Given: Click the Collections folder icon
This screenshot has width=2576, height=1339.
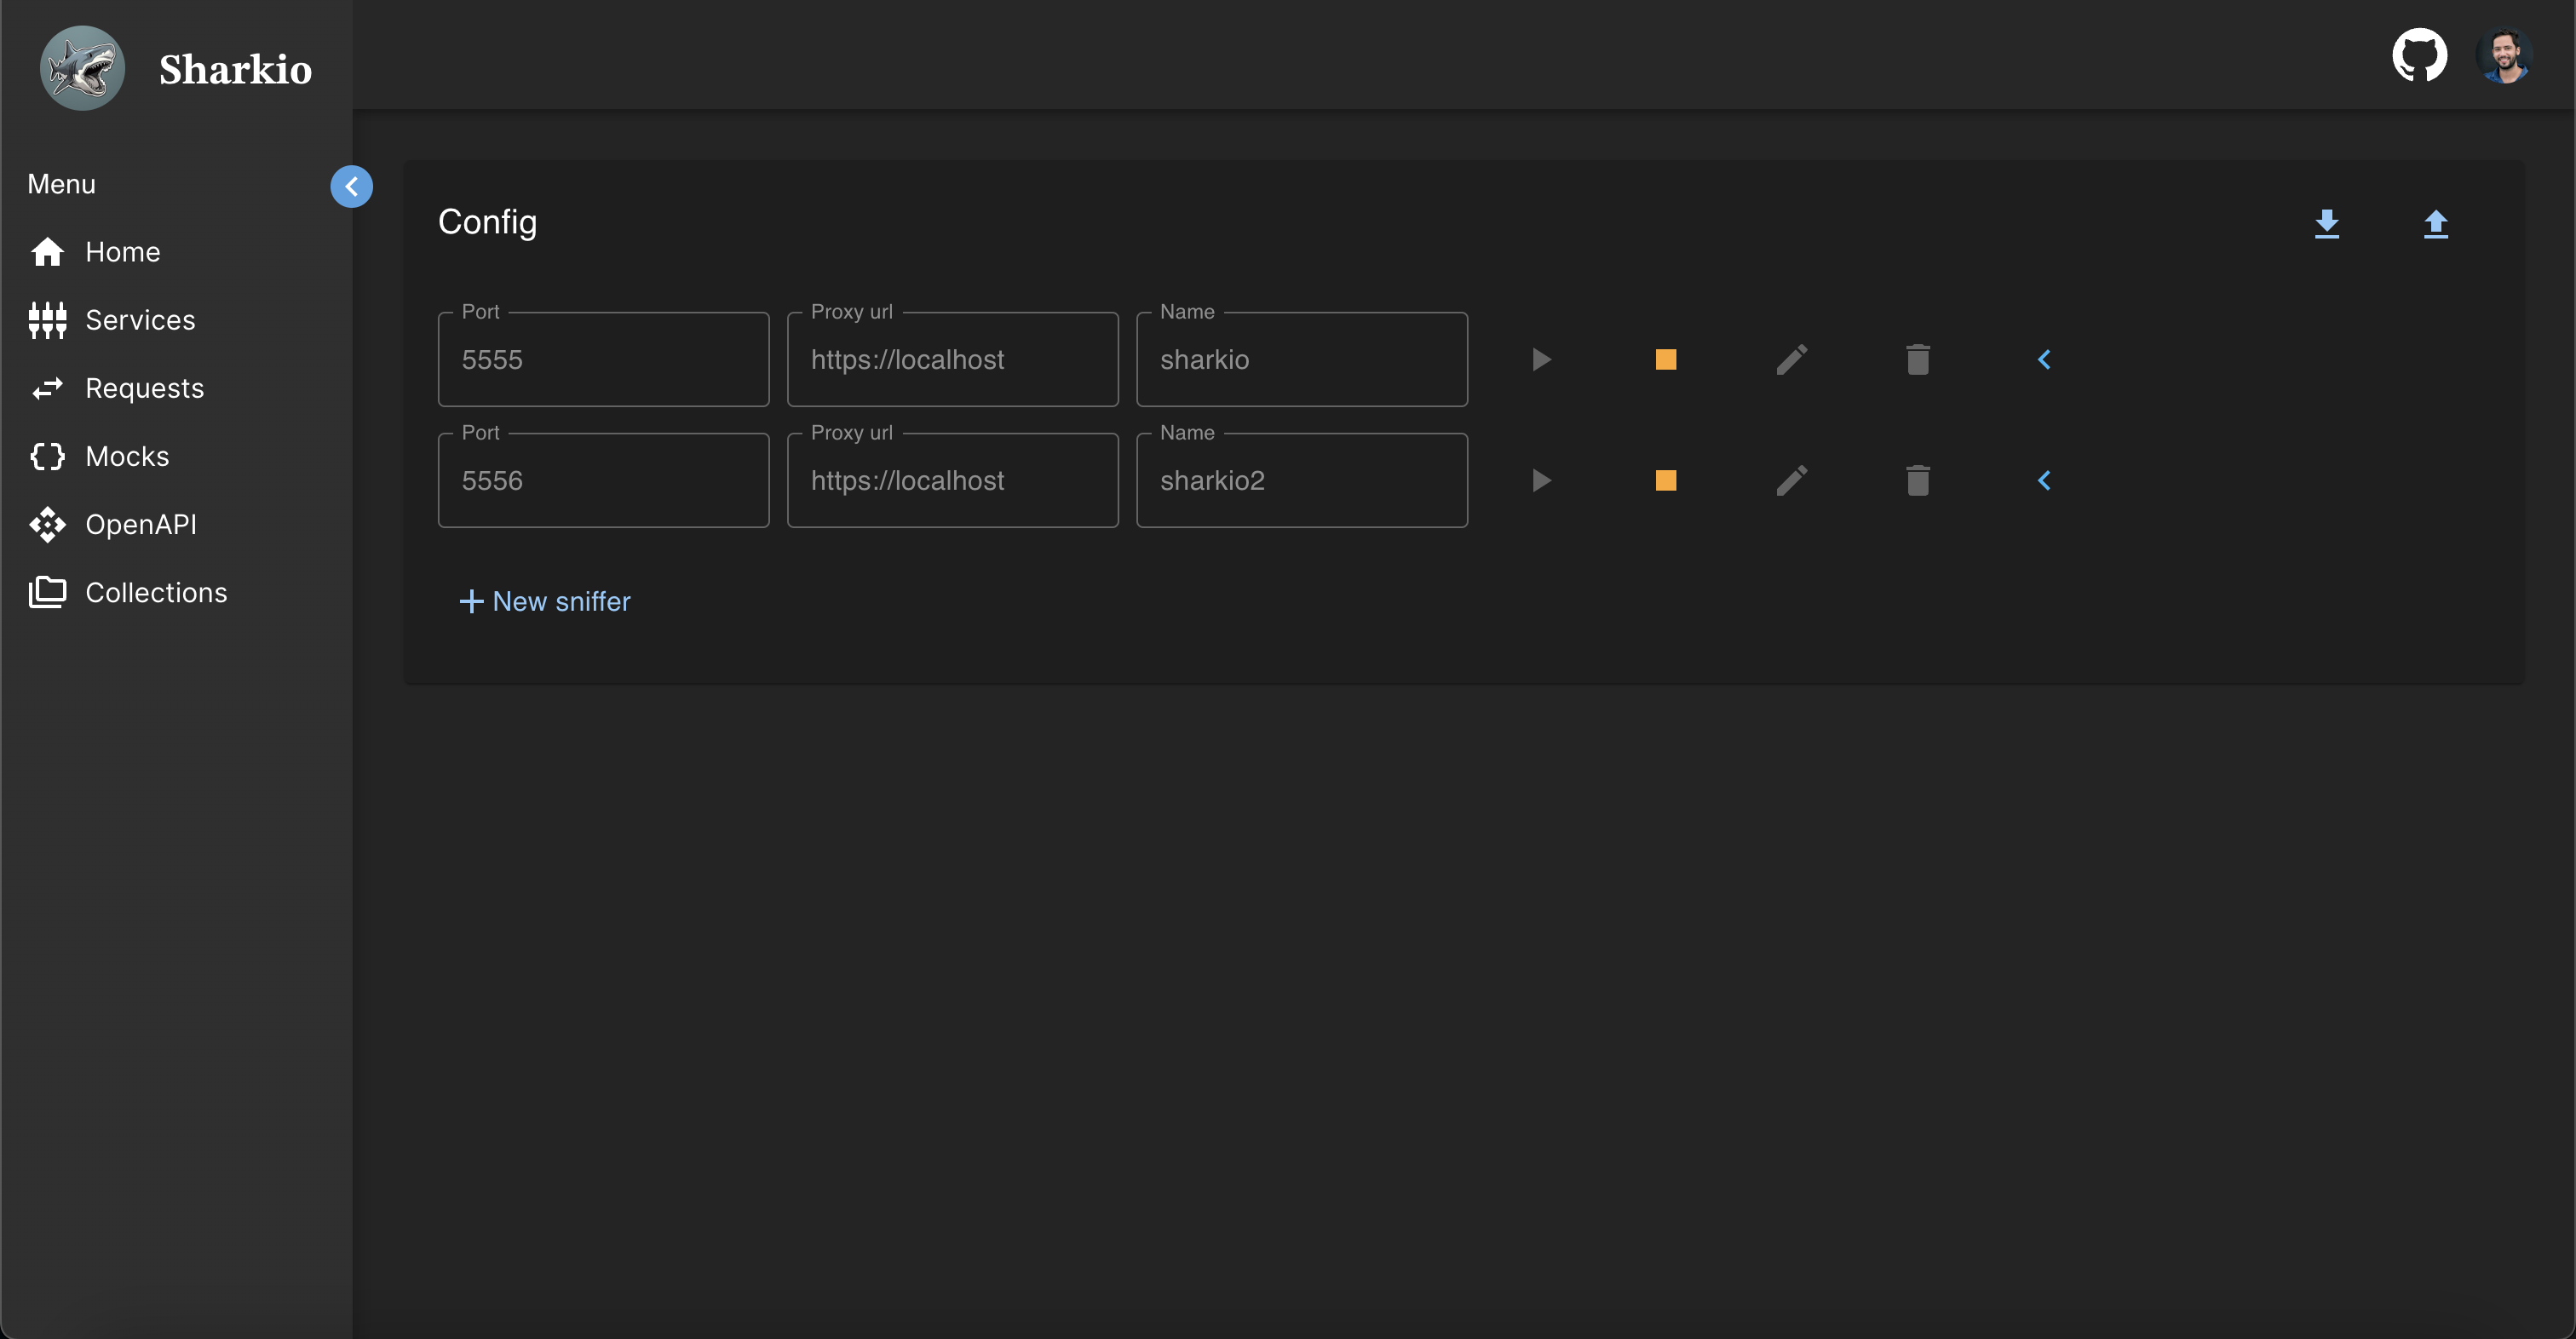Looking at the screenshot, I should pyautogui.click(x=48, y=592).
